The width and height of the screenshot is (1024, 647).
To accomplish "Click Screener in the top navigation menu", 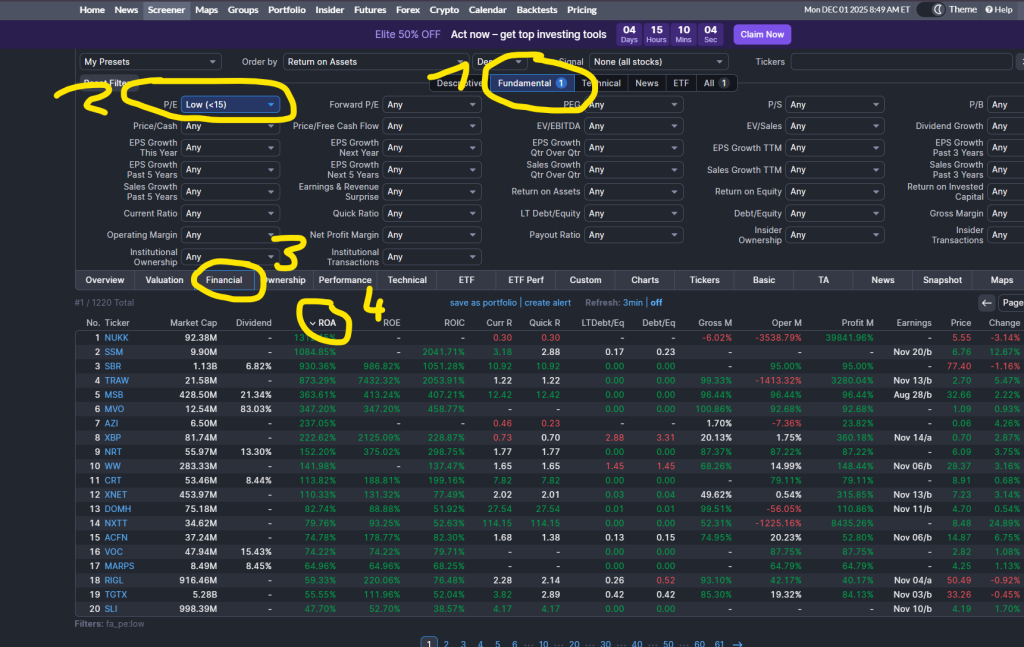I will [x=166, y=9].
